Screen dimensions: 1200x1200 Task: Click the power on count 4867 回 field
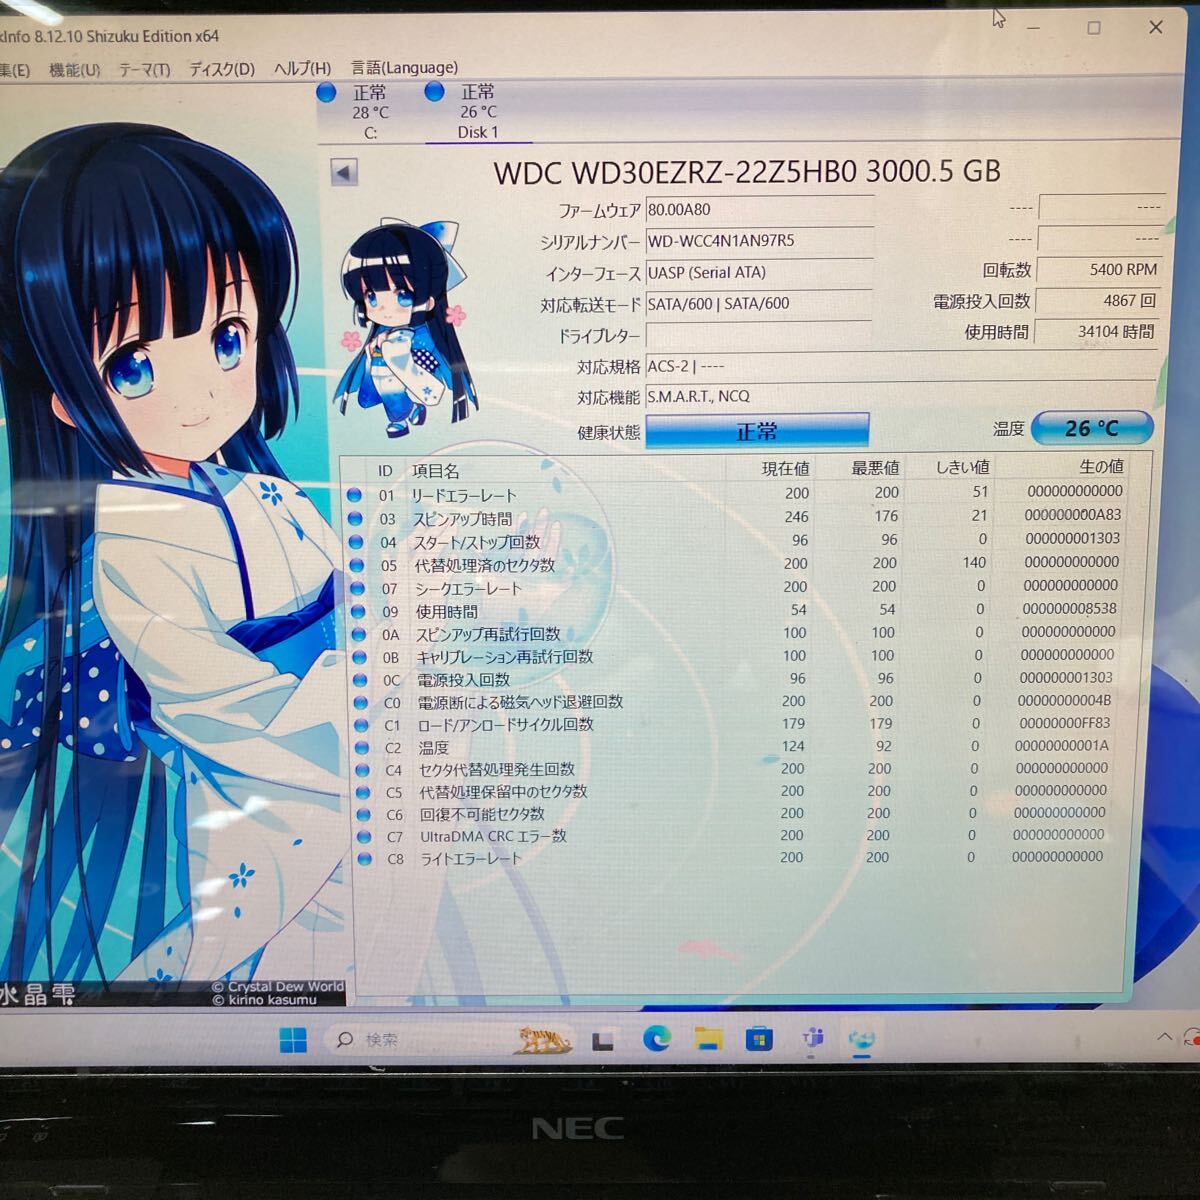pyautogui.click(x=1098, y=300)
